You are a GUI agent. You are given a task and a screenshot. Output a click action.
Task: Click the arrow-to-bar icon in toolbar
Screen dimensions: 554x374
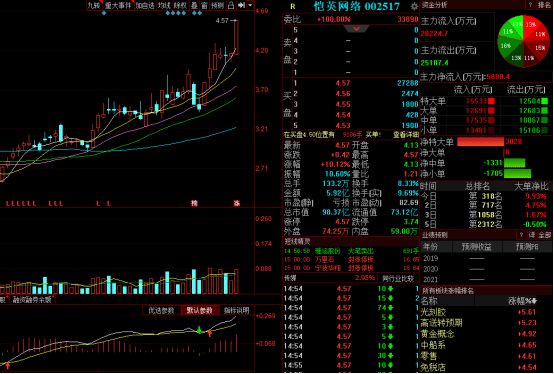pyautogui.click(x=242, y=5)
